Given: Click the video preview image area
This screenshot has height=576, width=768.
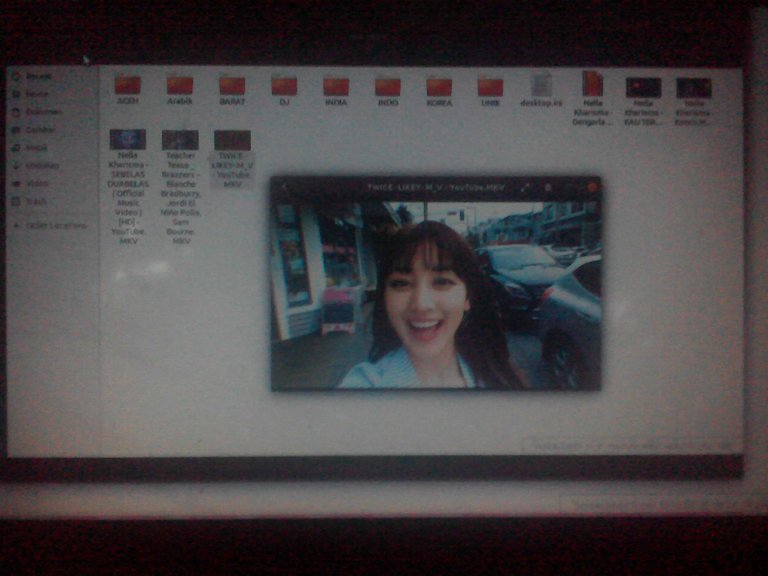Looking at the screenshot, I should point(436,295).
